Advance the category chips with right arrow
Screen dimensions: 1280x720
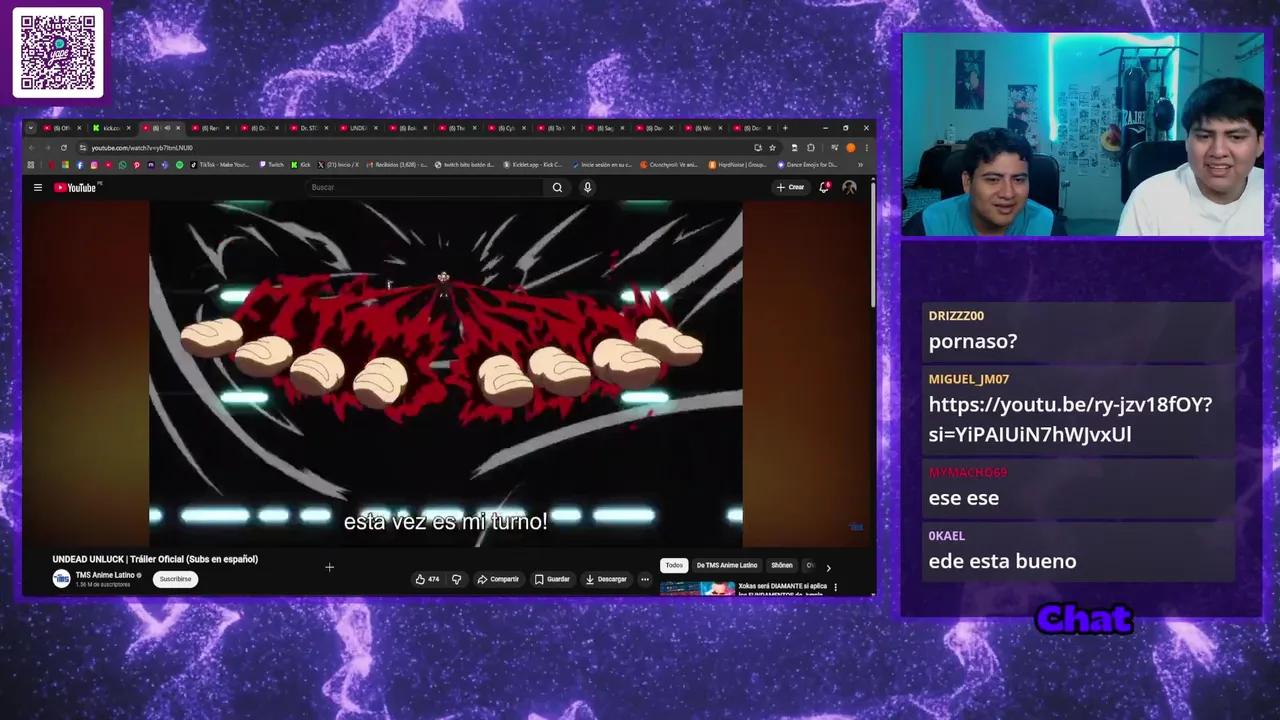click(828, 567)
